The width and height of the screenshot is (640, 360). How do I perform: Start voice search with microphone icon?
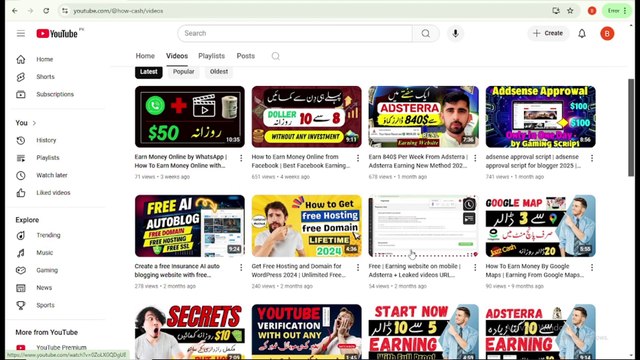pyautogui.click(x=456, y=33)
